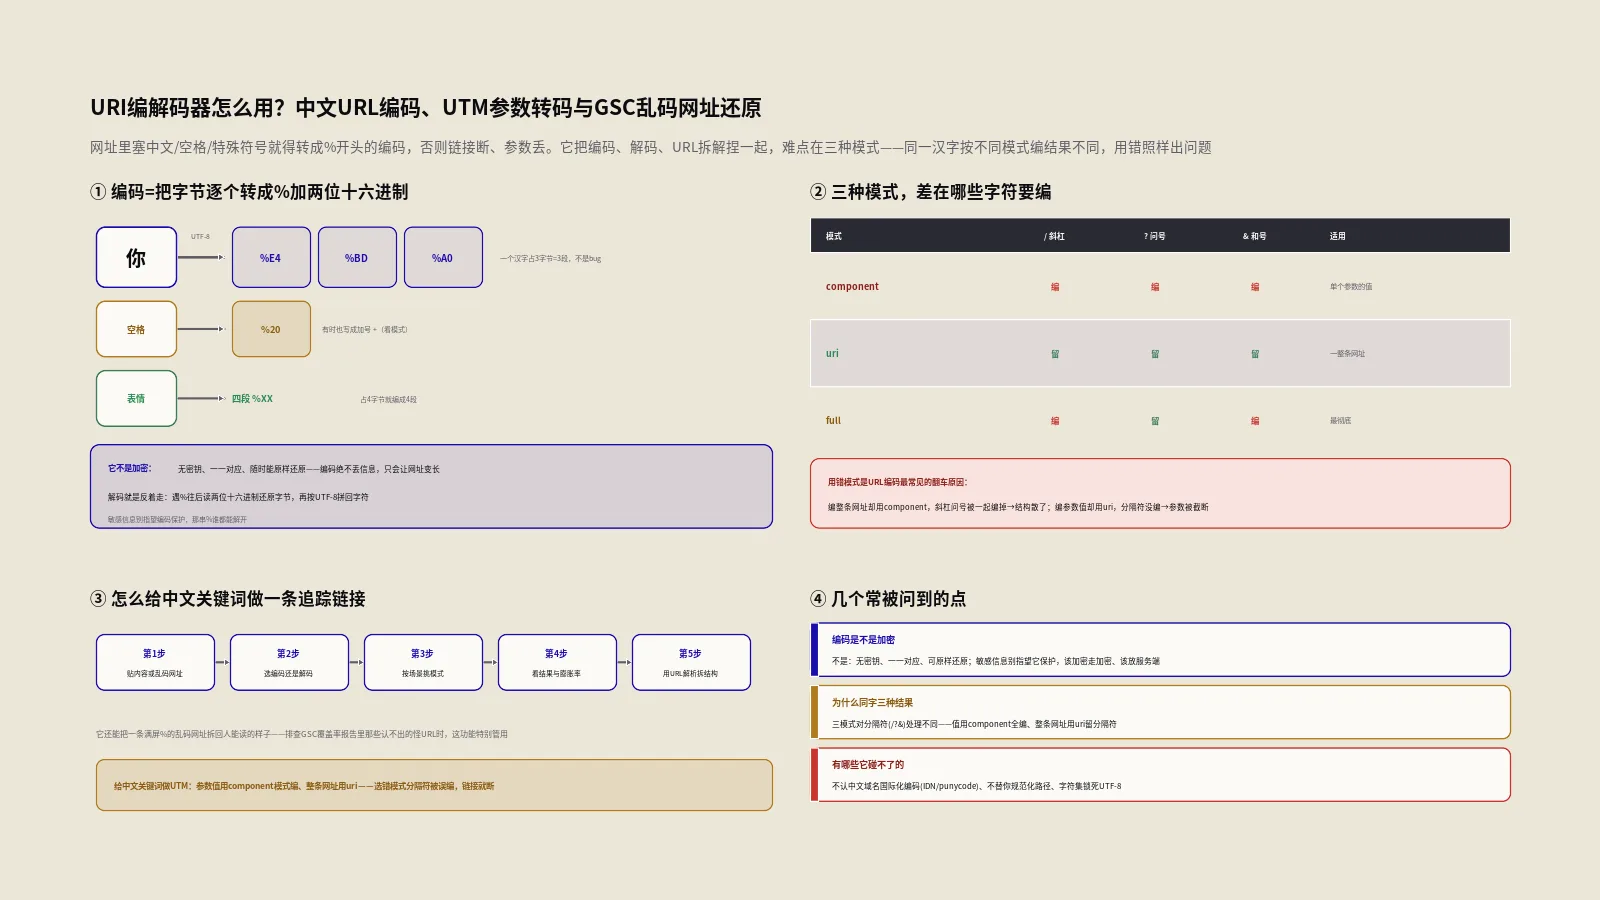The height and width of the screenshot is (900, 1600).
Task: Click the "第2步" step card
Action: 289,662
